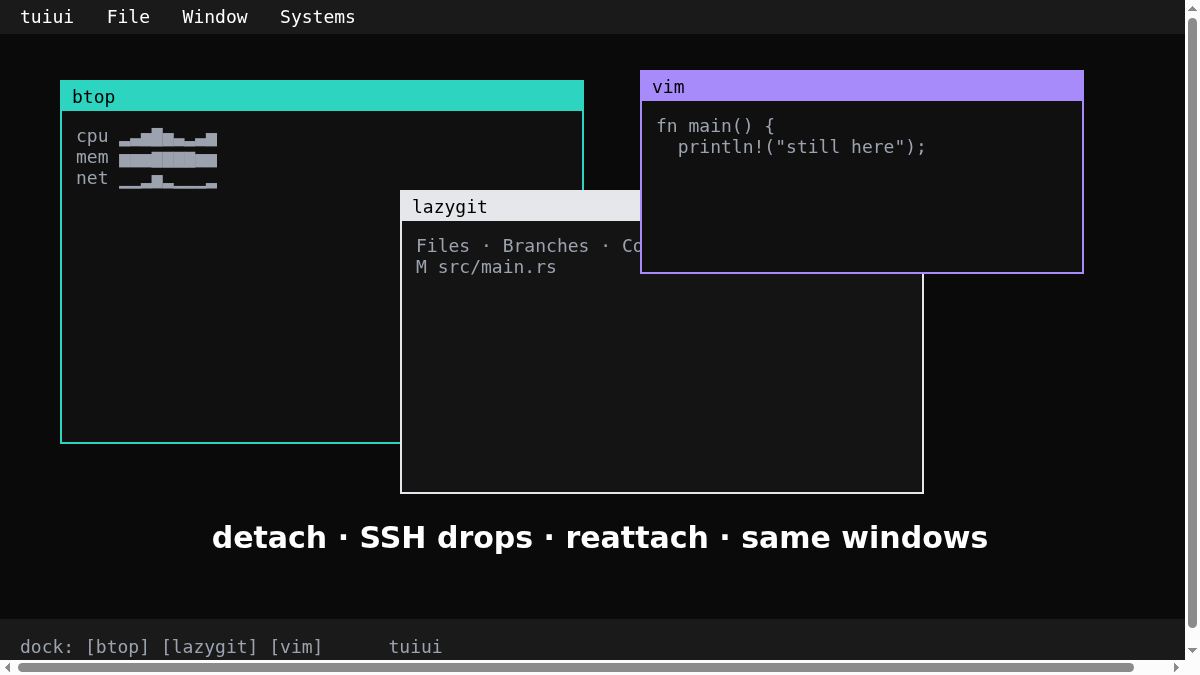
Task: Click the horizontal scrollbar thumb
Action: coord(576,667)
